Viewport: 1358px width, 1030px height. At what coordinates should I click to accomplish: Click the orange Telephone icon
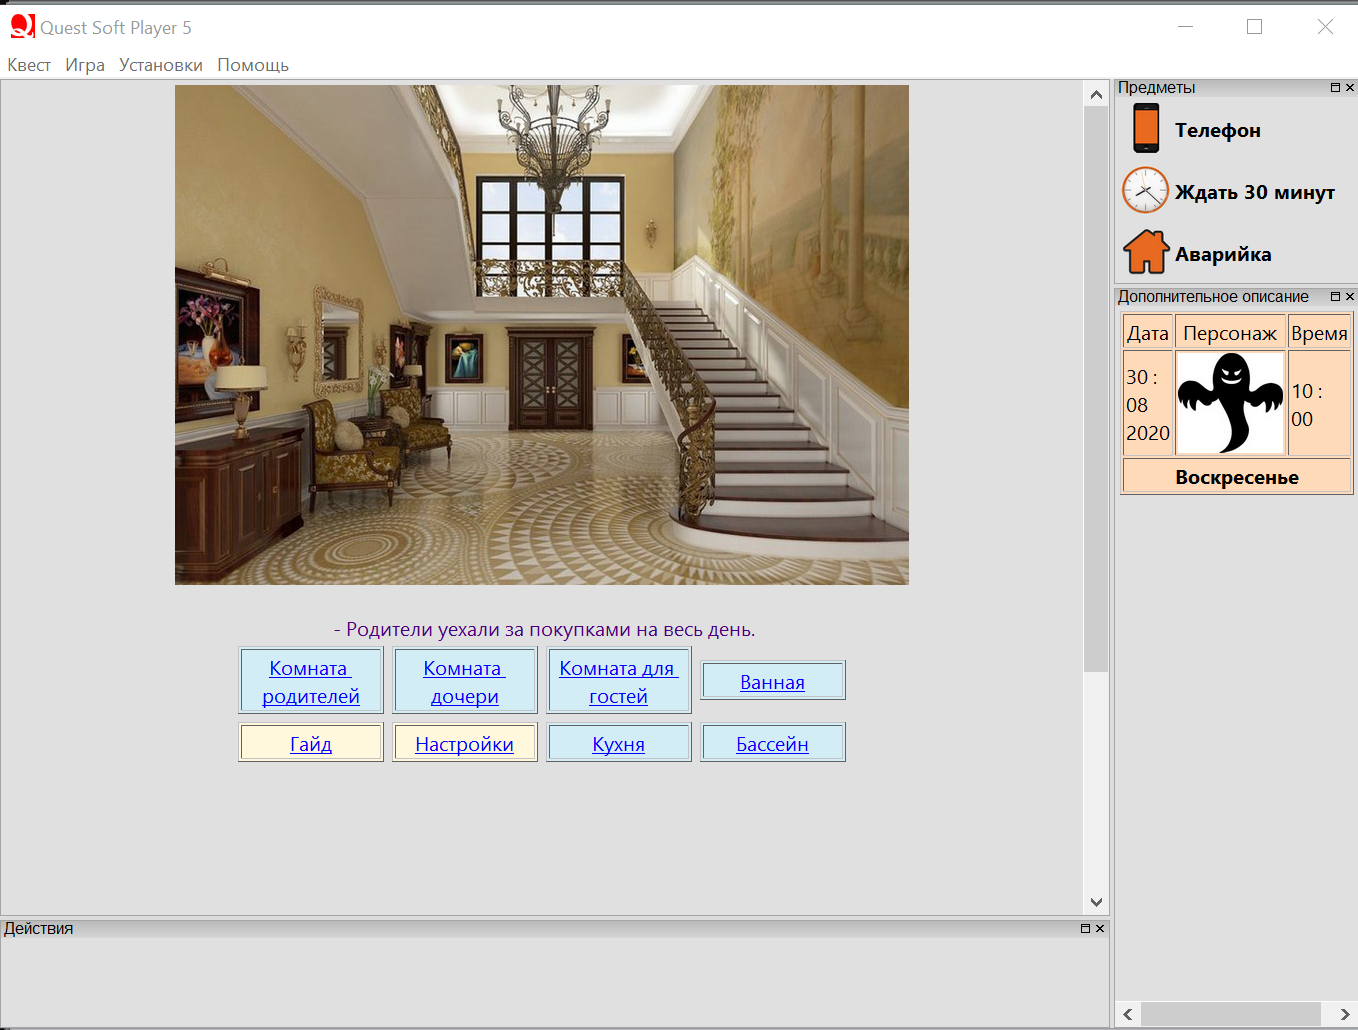[x=1145, y=129]
